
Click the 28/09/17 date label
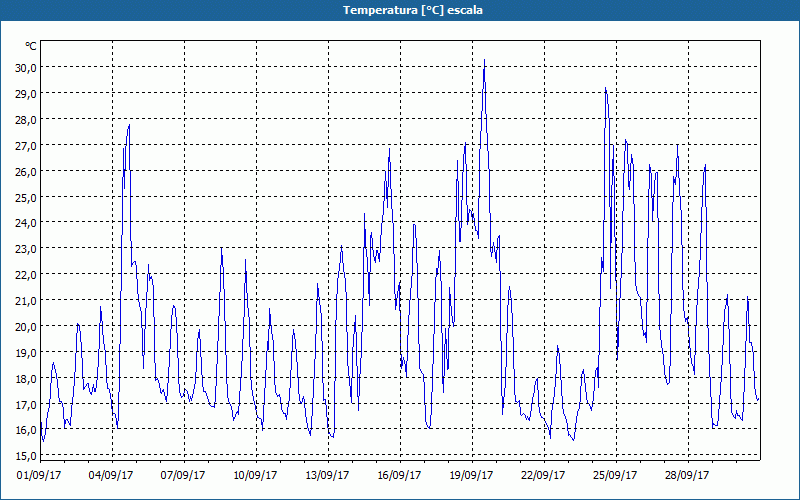click(x=687, y=475)
